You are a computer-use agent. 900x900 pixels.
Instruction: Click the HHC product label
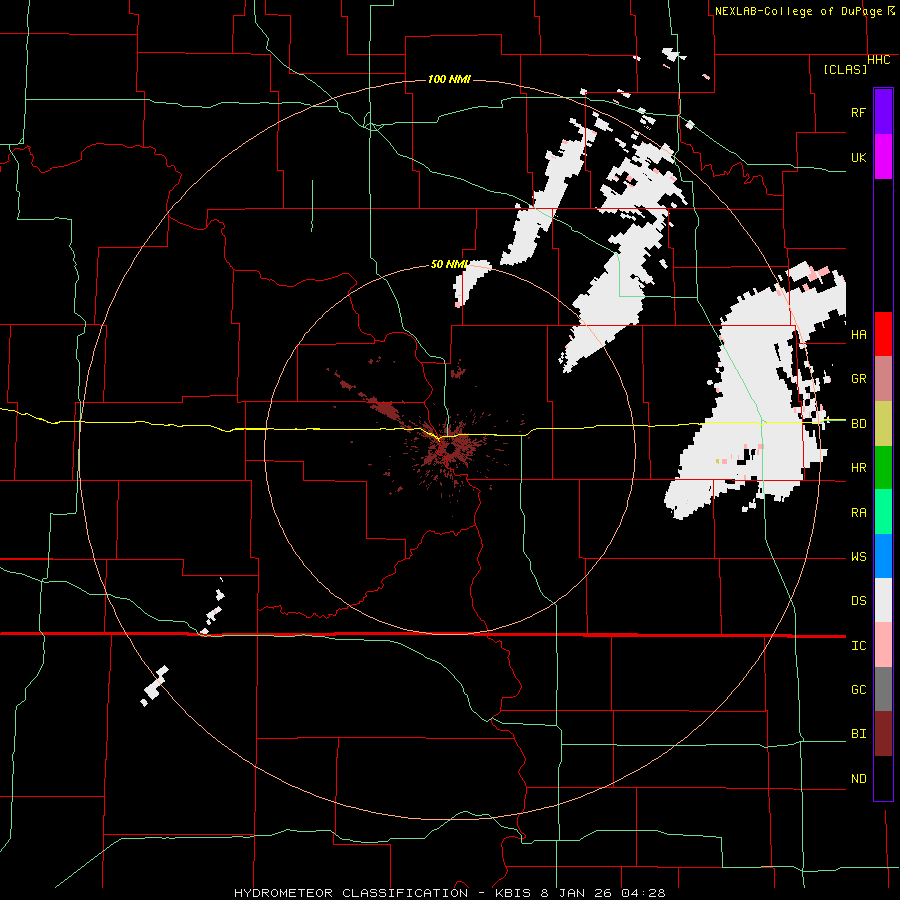pyautogui.click(x=879, y=60)
